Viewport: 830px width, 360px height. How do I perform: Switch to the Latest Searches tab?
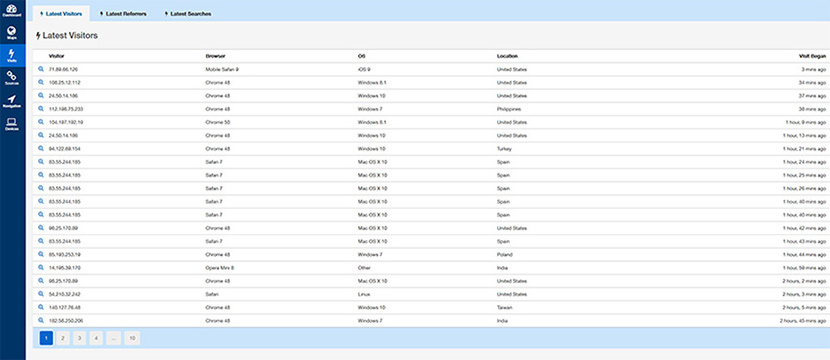pyautogui.click(x=187, y=14)
